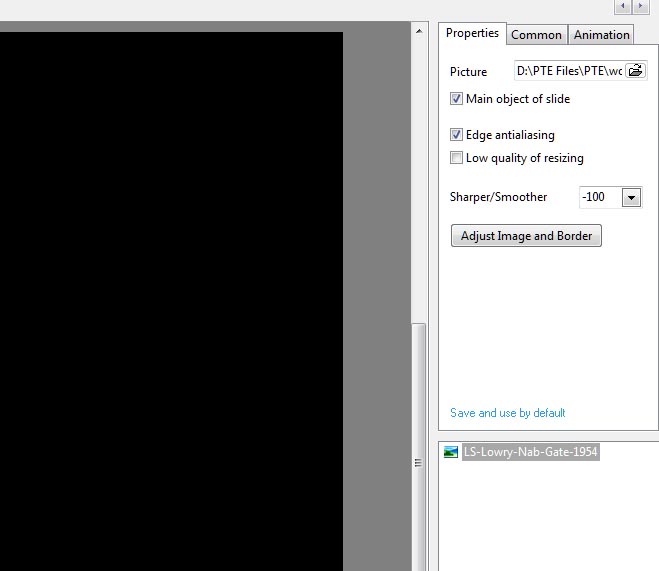
Task: Expand the Sharper/Smoother dropdown arrow
Action: (631, 198)
